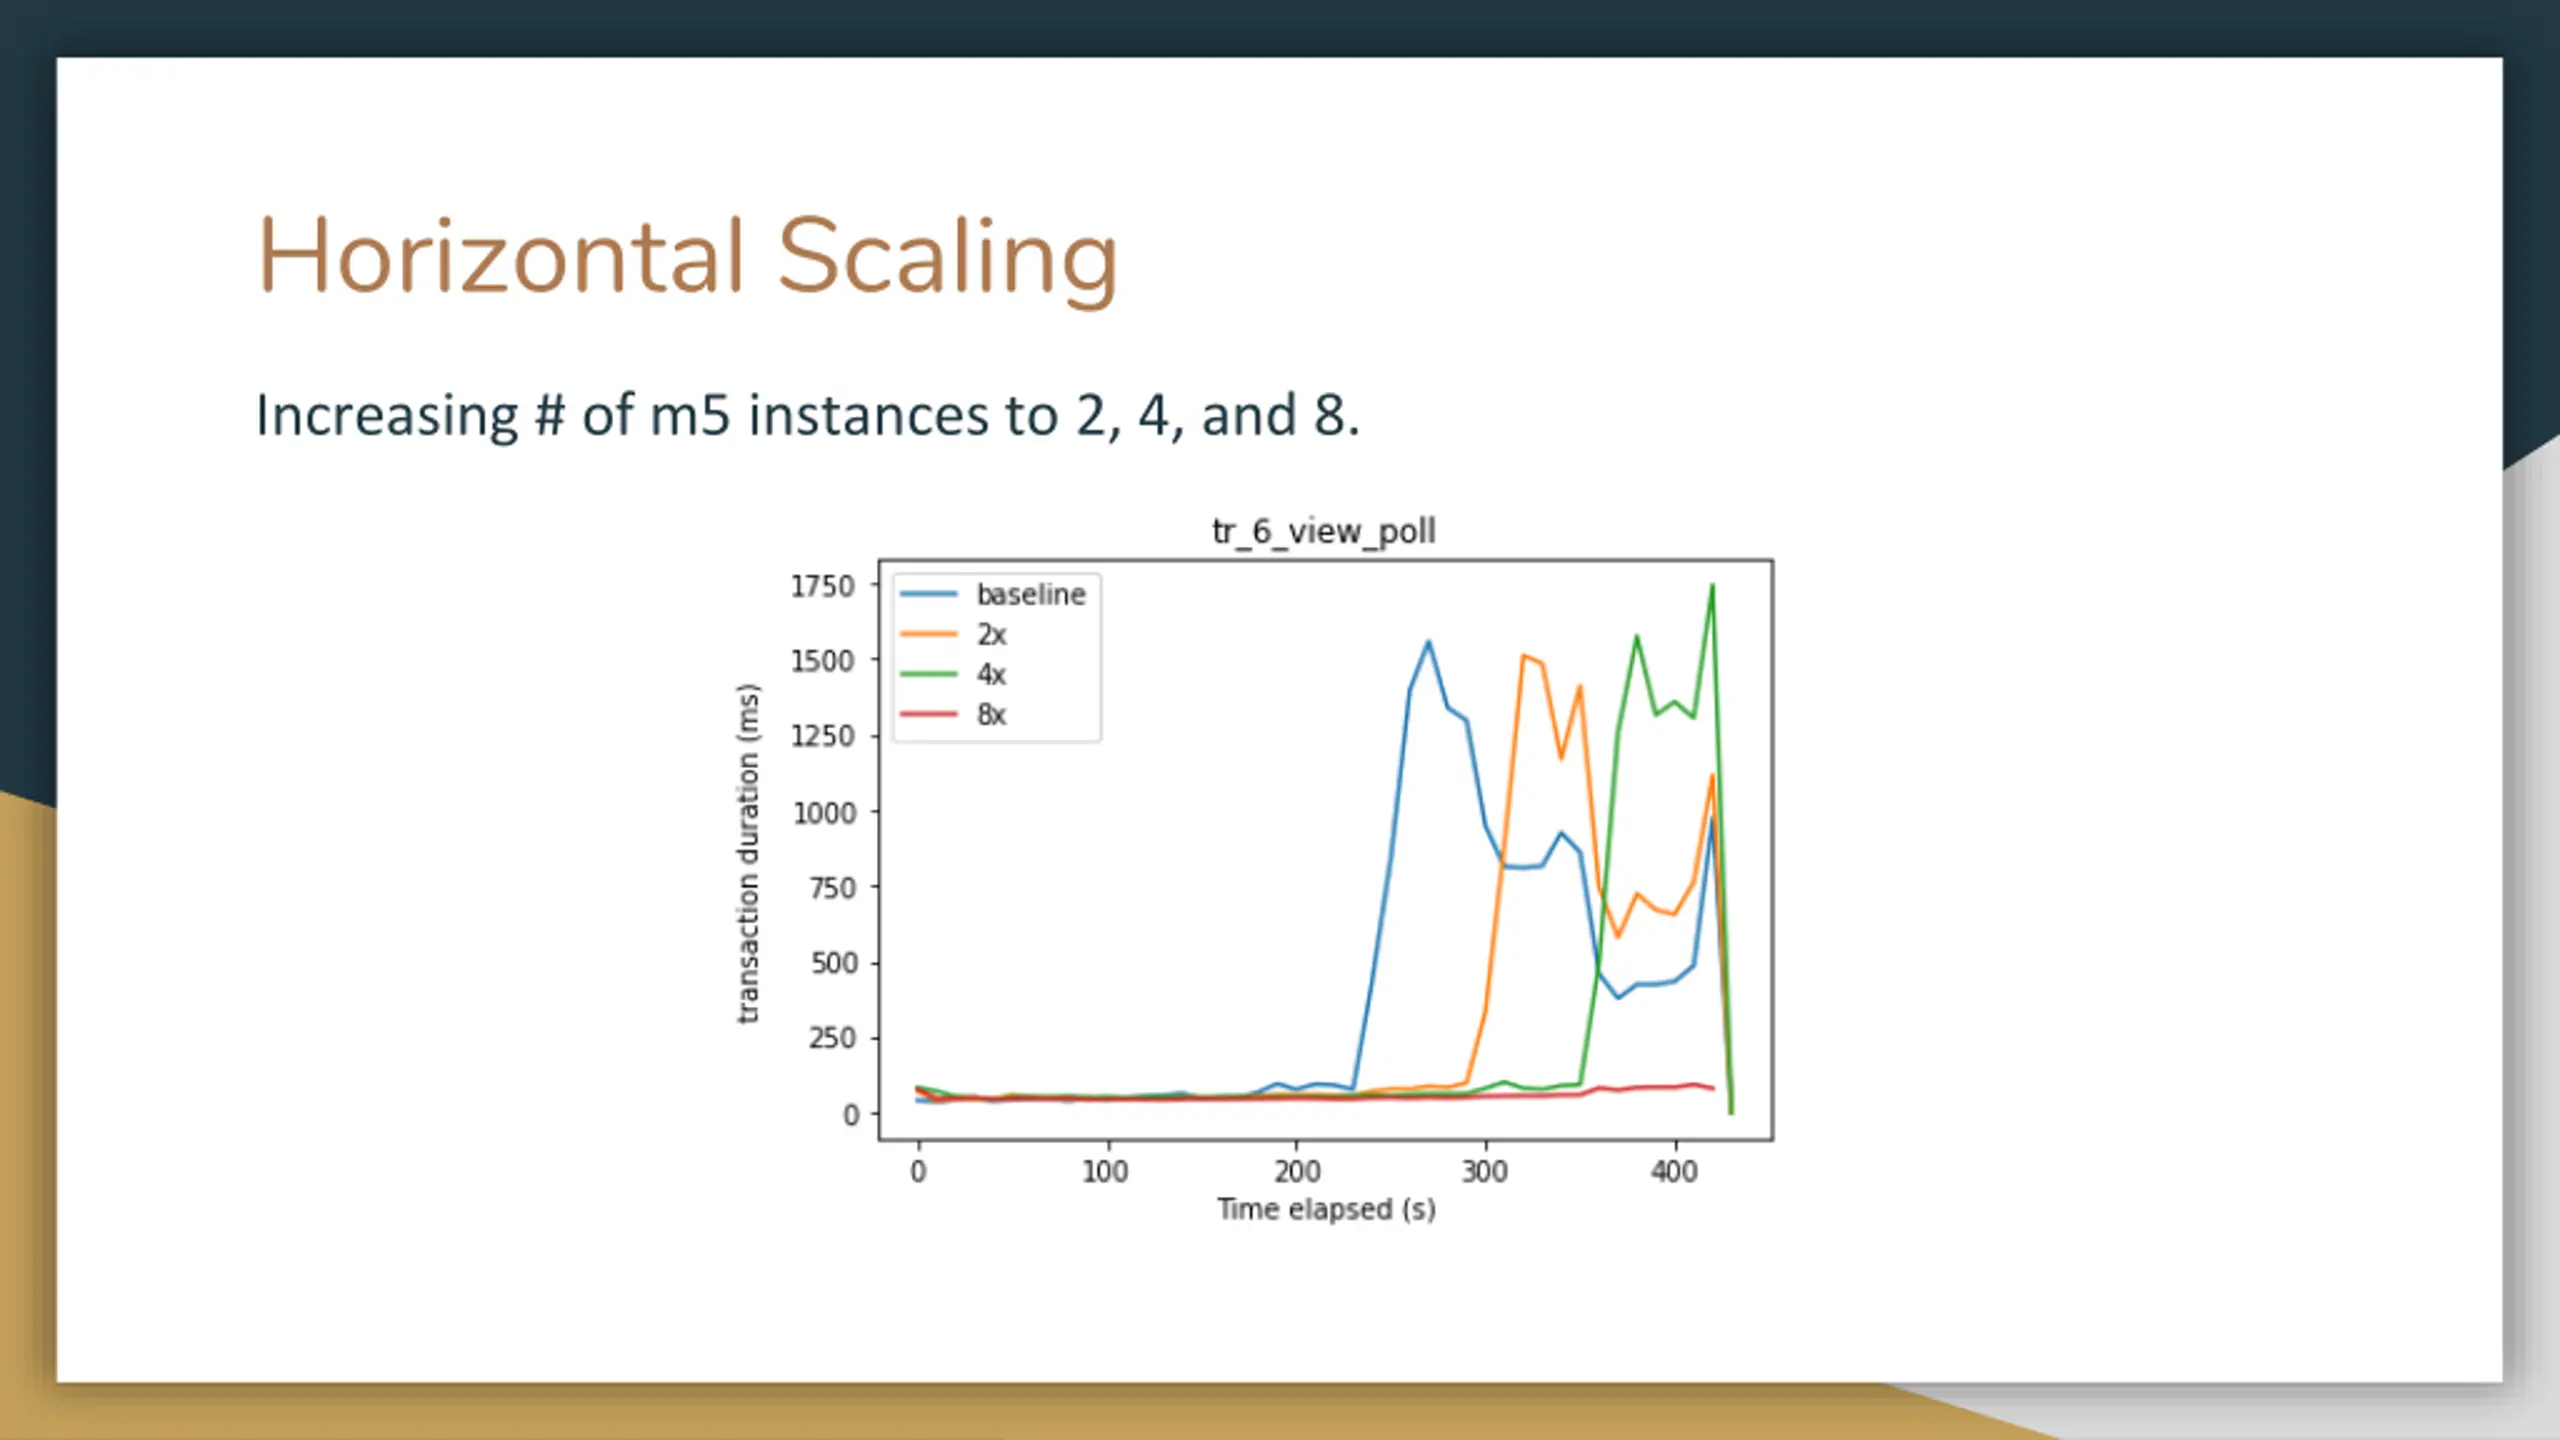Click the first orange 2x peak near 1500
Image resolution: width=2560 pixels, height=1440 pixels.
tap(1523, 656)
